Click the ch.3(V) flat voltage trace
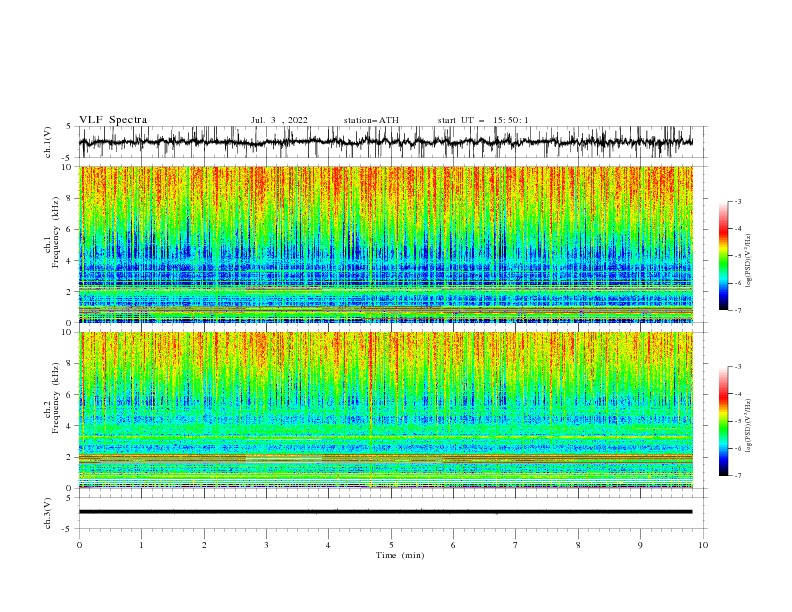 coord(385,512)
